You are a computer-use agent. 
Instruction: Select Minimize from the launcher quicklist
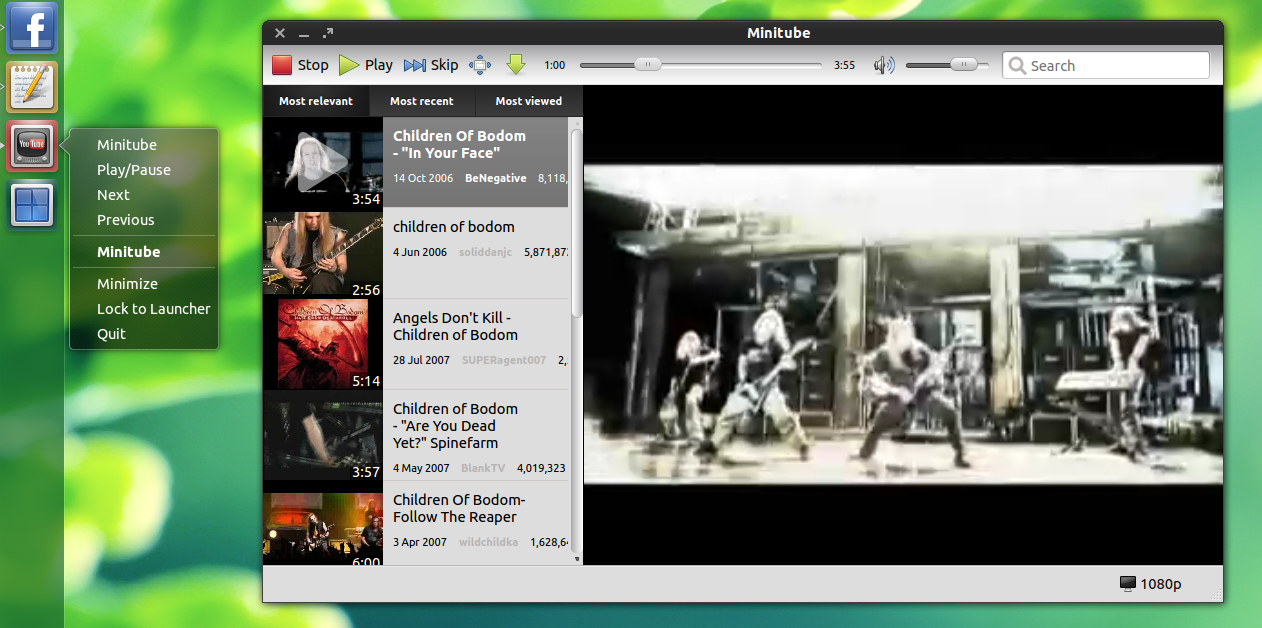127,284
